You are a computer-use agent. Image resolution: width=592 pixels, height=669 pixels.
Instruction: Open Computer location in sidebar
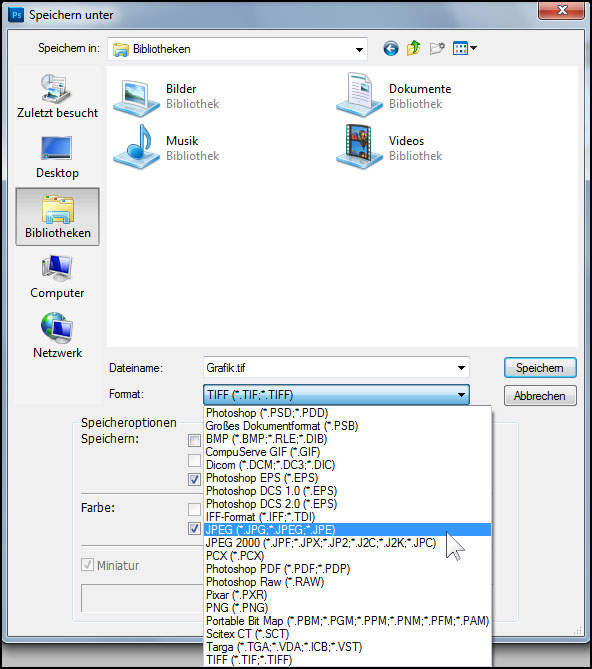[x=57, y=276]
